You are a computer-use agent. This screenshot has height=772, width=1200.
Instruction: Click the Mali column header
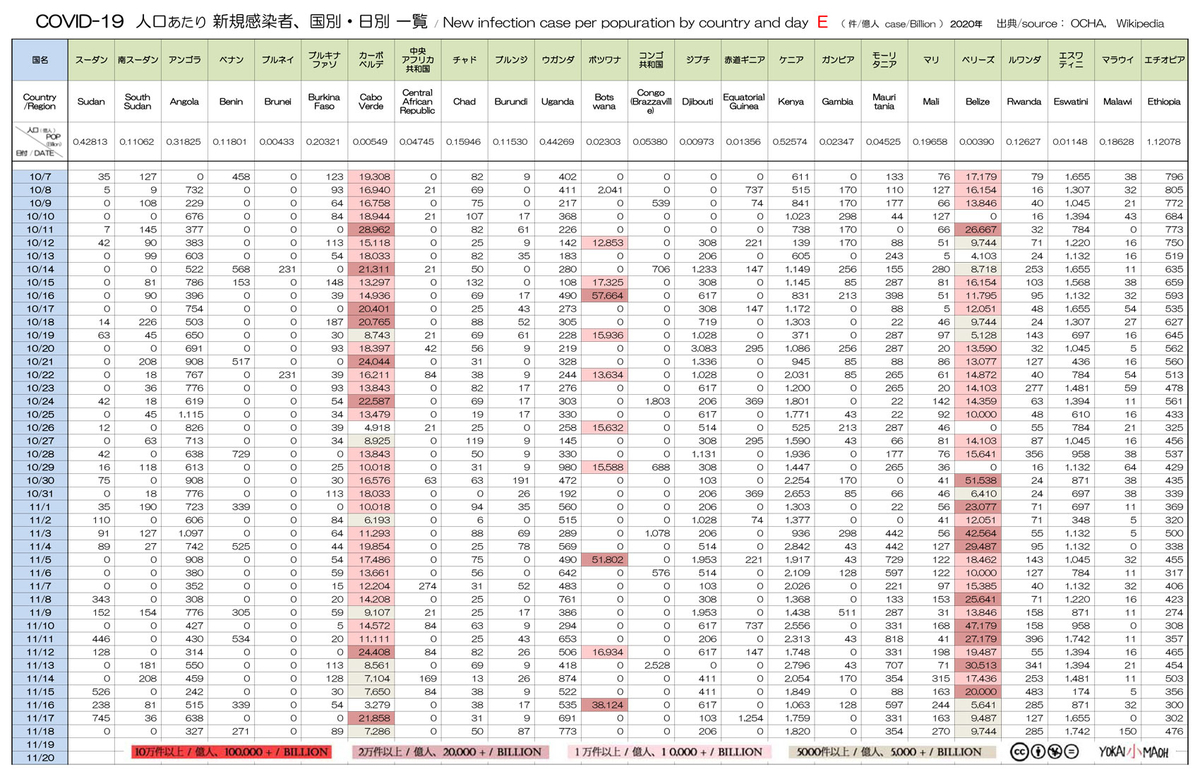[x=931, y=102]
